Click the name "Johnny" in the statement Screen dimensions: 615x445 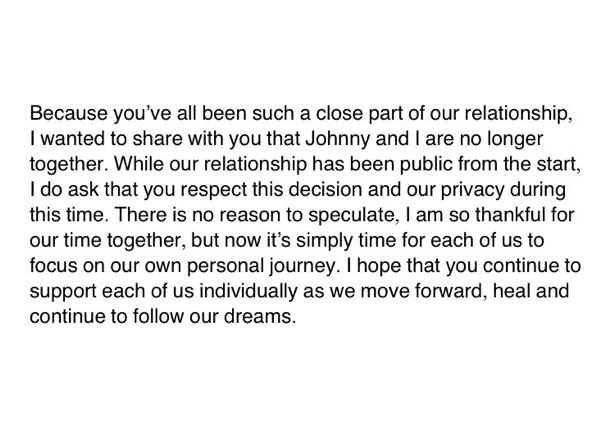[x=337, y=139]
